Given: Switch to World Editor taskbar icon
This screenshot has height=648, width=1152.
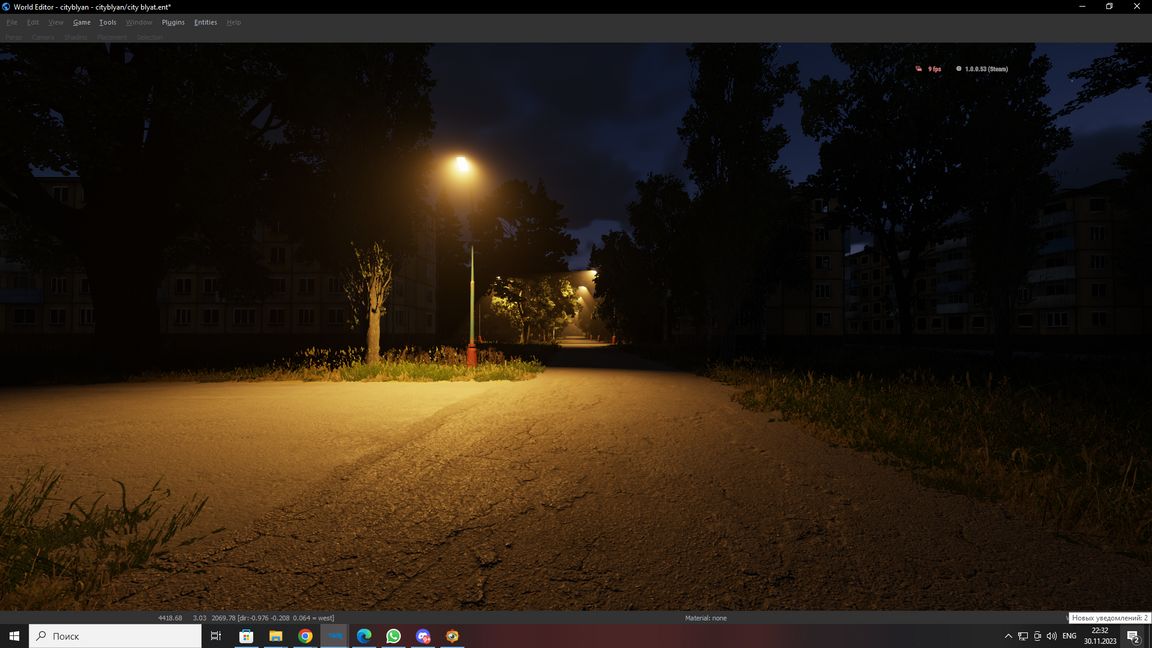Looking at the screenshot, I should coord(334,636).
